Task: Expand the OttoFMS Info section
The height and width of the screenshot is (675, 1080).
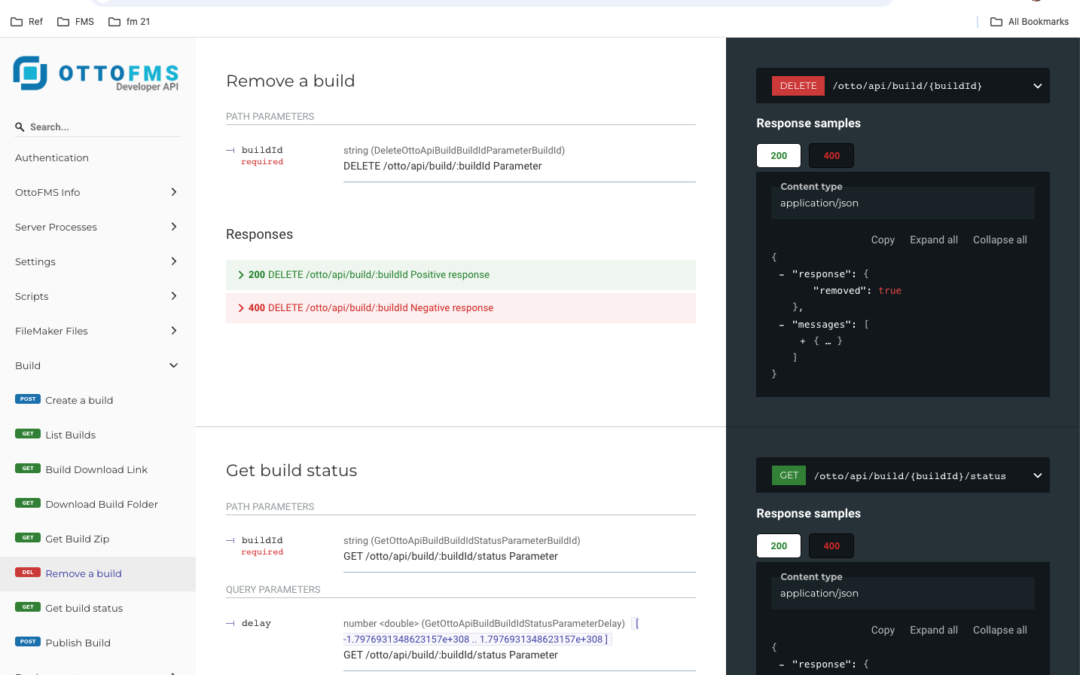Action: pyautogui.click(x=174, y=192)
